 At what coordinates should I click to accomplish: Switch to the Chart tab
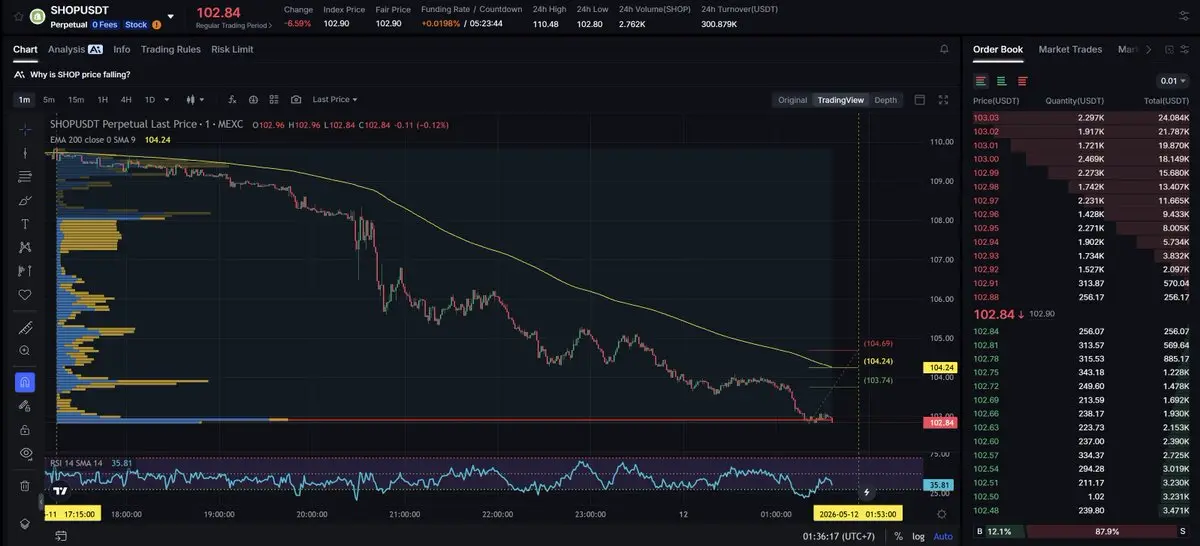click(x=25, y=49)
